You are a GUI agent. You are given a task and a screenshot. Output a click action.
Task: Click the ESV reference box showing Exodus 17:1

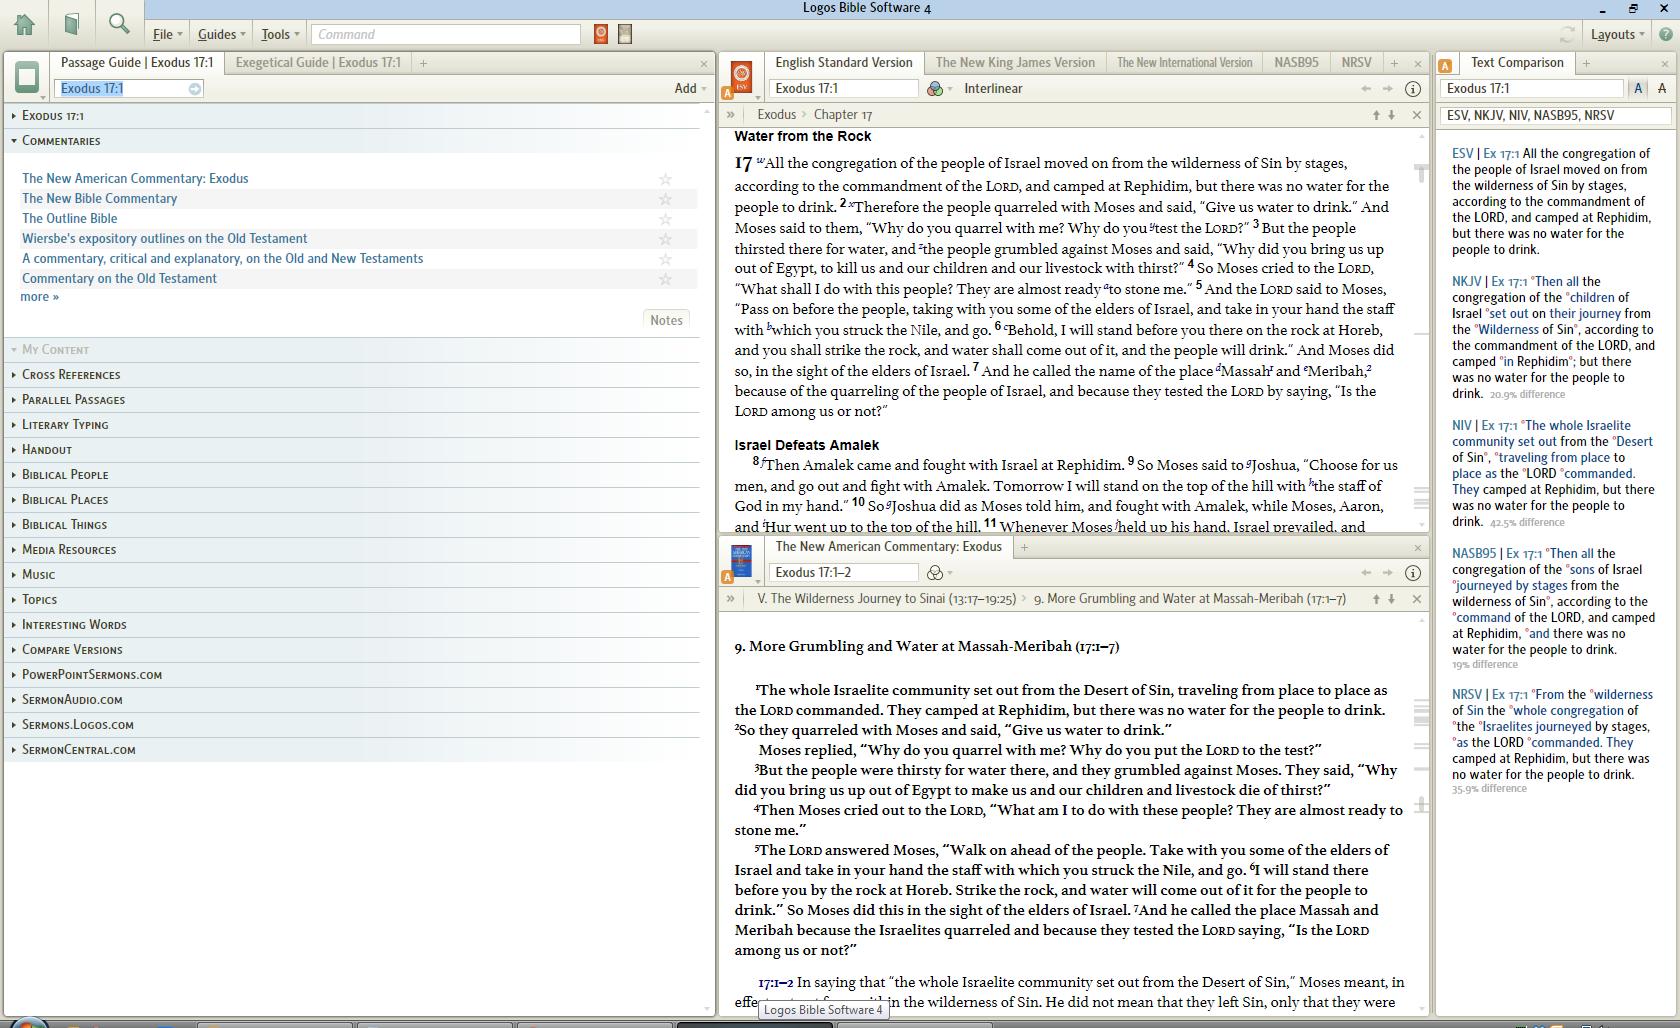843,89
